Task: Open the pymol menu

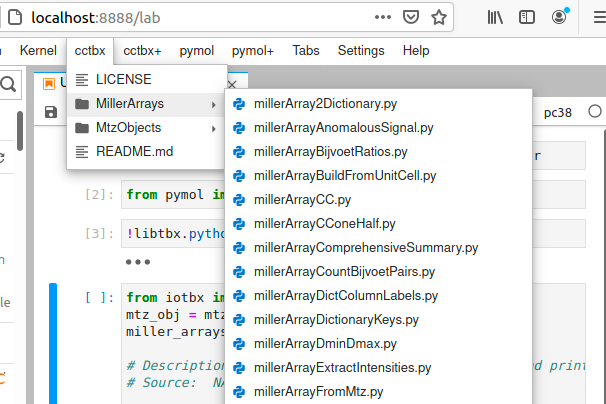Action: click(197, 51)
